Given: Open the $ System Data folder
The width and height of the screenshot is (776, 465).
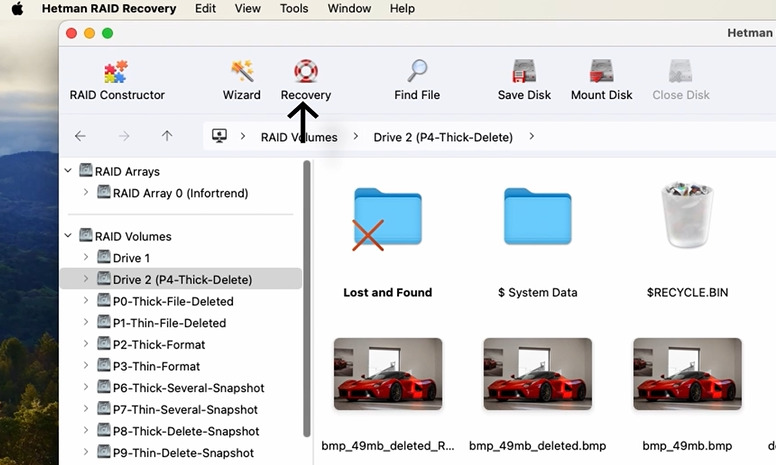Looking at the screenshot, I should 537,216.
